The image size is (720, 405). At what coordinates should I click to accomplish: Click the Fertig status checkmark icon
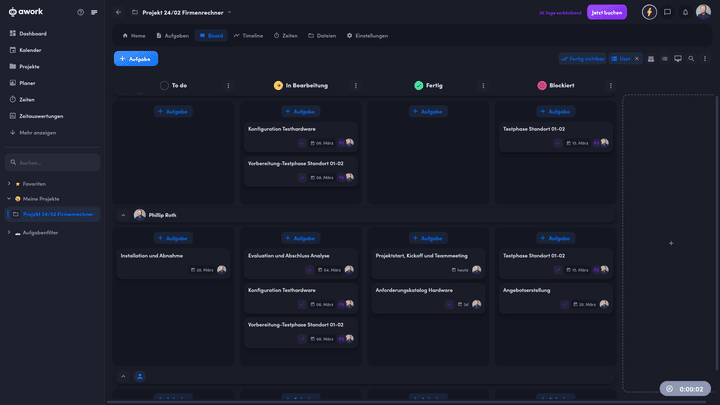(x=419, y=85)
